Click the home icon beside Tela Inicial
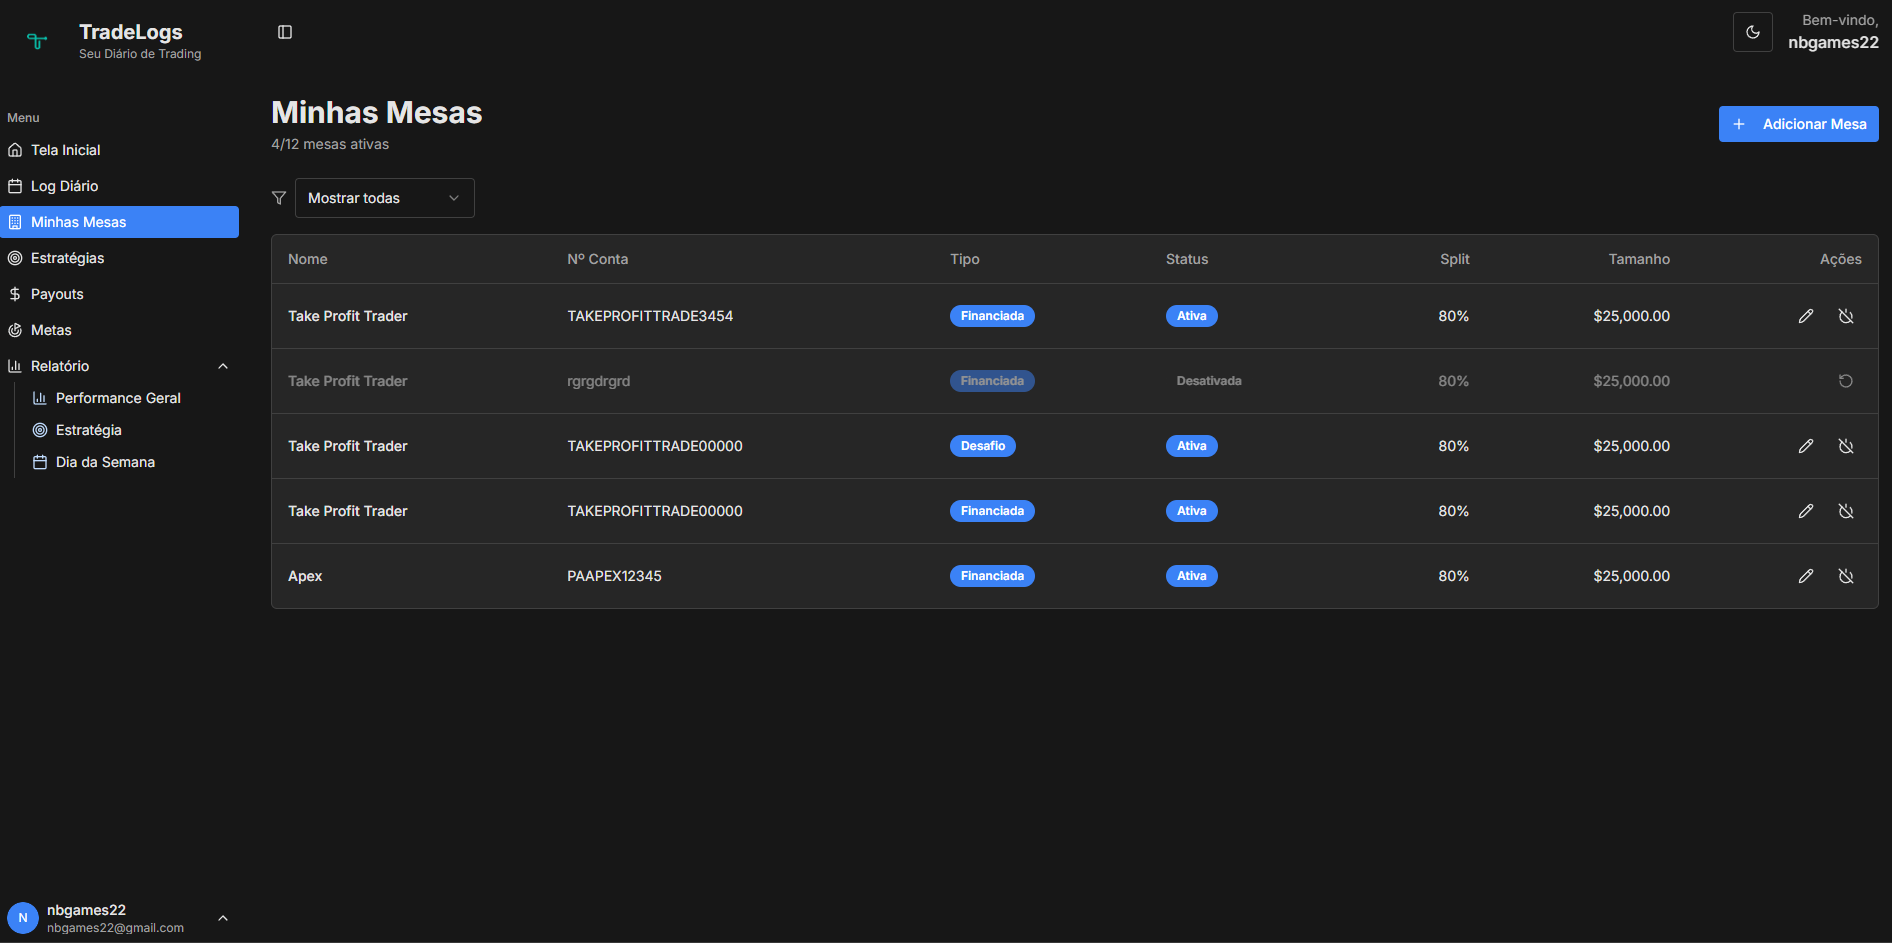Viewport: 1892px width, 943px height. 15,150
